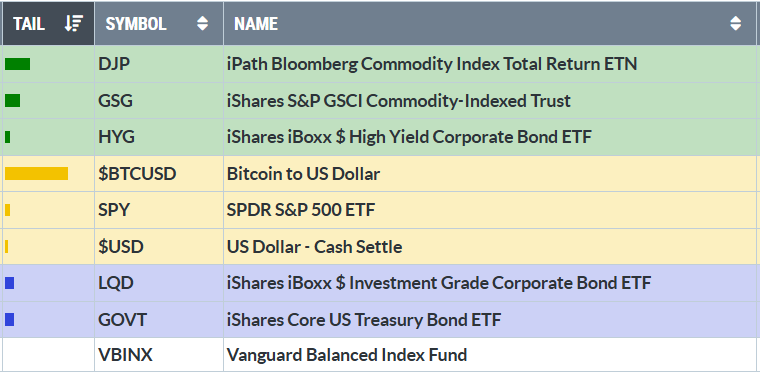The image size is (760, 374).
Task: Select the $USD symbol row
Action: click(380, 247)
